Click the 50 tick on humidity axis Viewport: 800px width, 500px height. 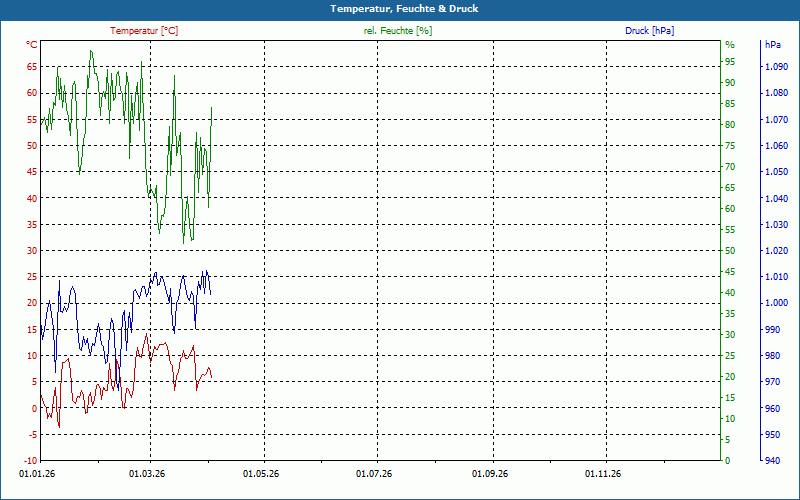click(730, 251)
